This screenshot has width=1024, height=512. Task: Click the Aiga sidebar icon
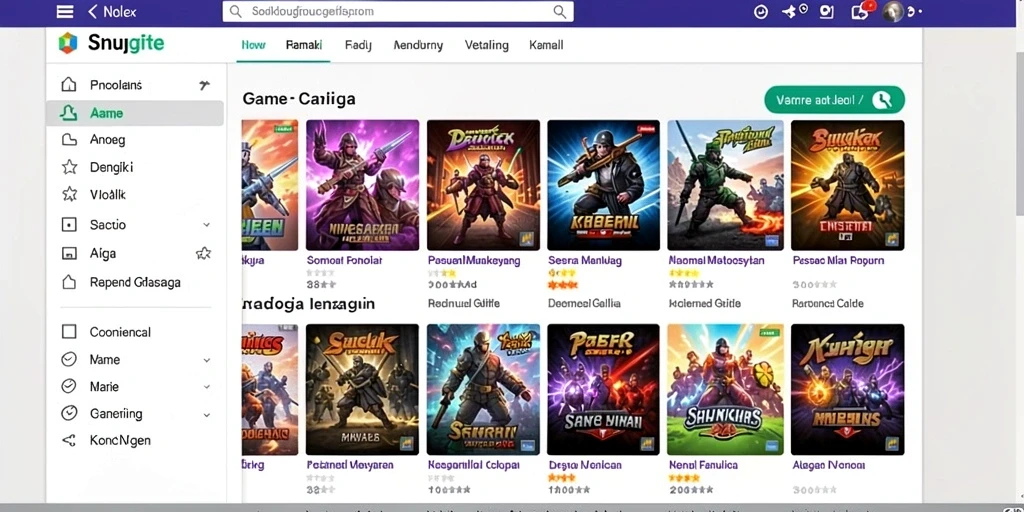click(x=69, y=253)
